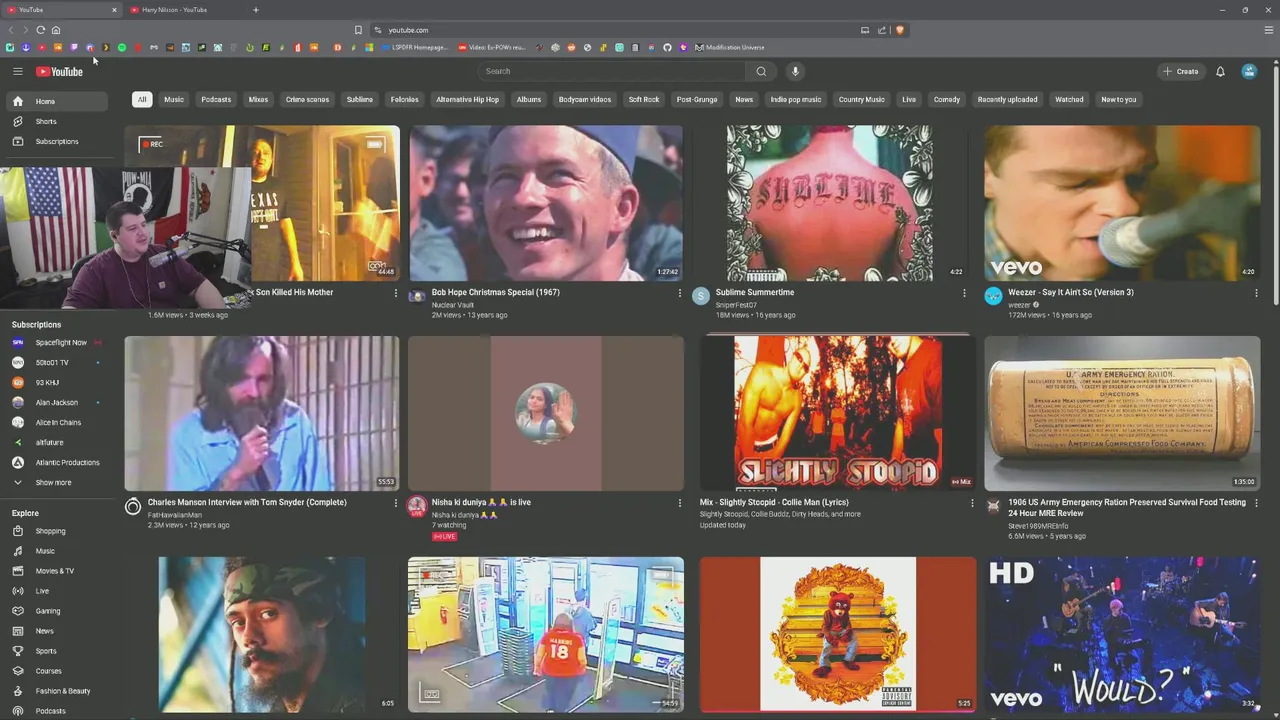
Task: Open options for Son Killed His Mother video
Action: coord(395,293)
